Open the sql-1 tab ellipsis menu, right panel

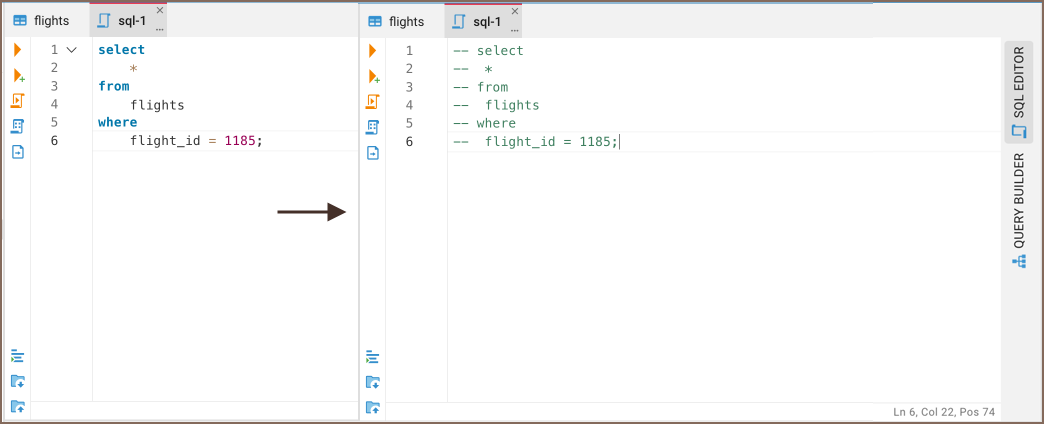(x=515, y=29)
